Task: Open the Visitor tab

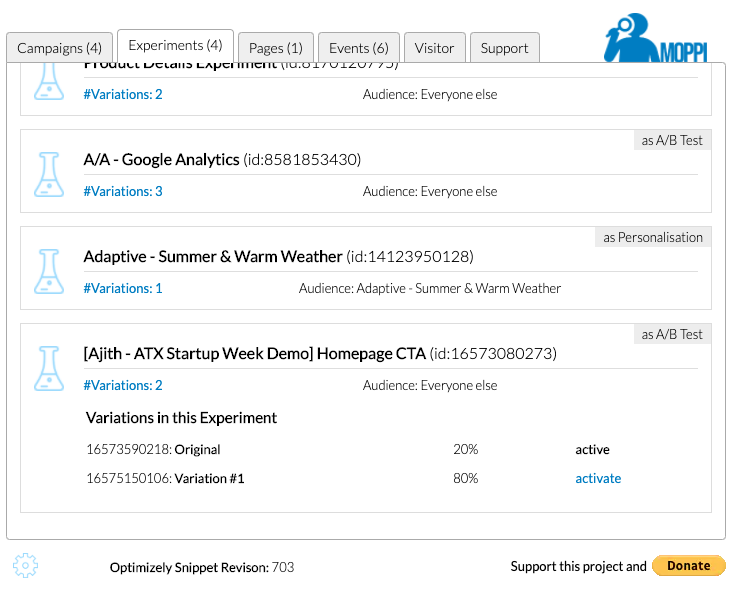Action: pos(434,48)
